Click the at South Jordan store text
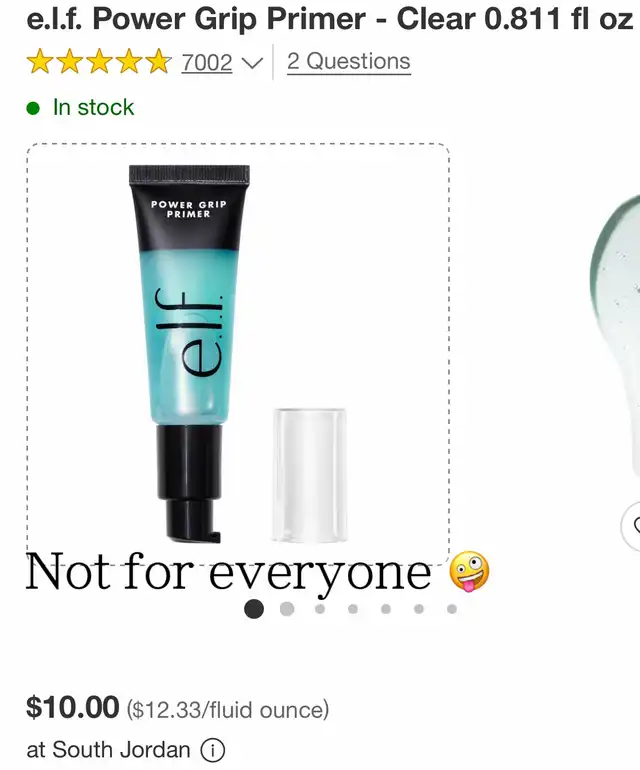Viewport: 640px width, 770px height. click(x=108, y=750)
